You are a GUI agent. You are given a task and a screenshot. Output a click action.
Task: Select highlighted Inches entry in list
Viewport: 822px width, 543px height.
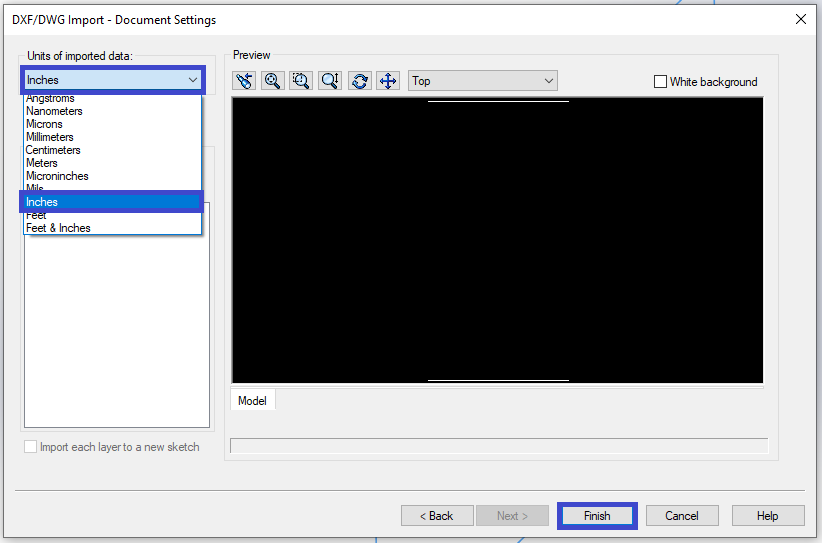click(x=112, y=202)
